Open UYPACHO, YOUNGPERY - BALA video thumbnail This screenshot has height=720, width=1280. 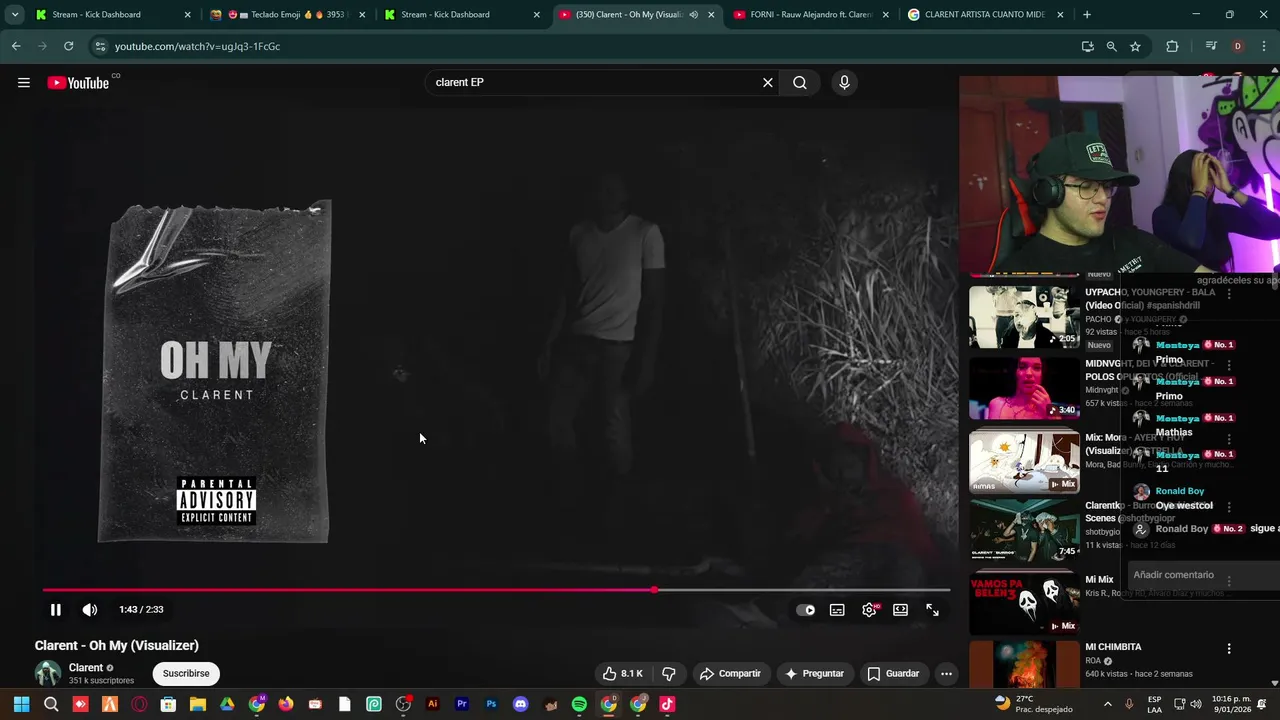coord(1024,317)
